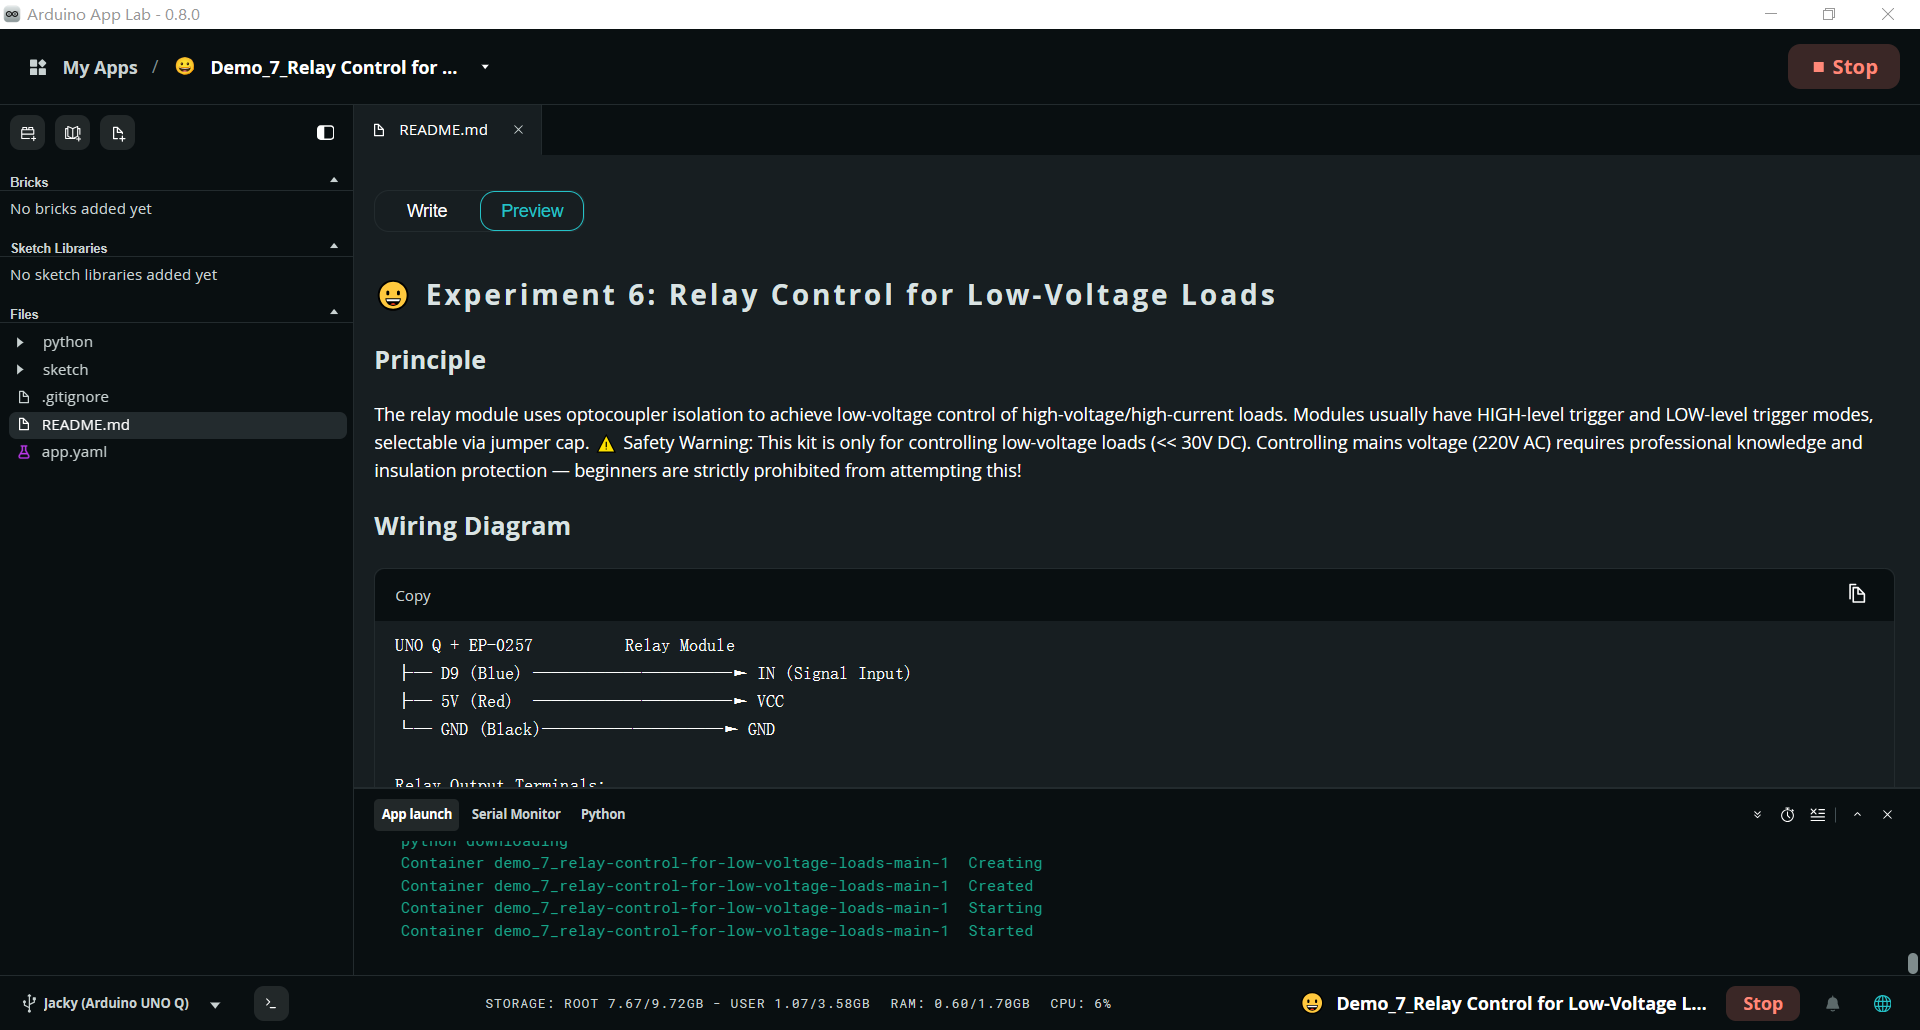
Task: Click the 'Creating' container log line
Action: [x=721, y=863]
